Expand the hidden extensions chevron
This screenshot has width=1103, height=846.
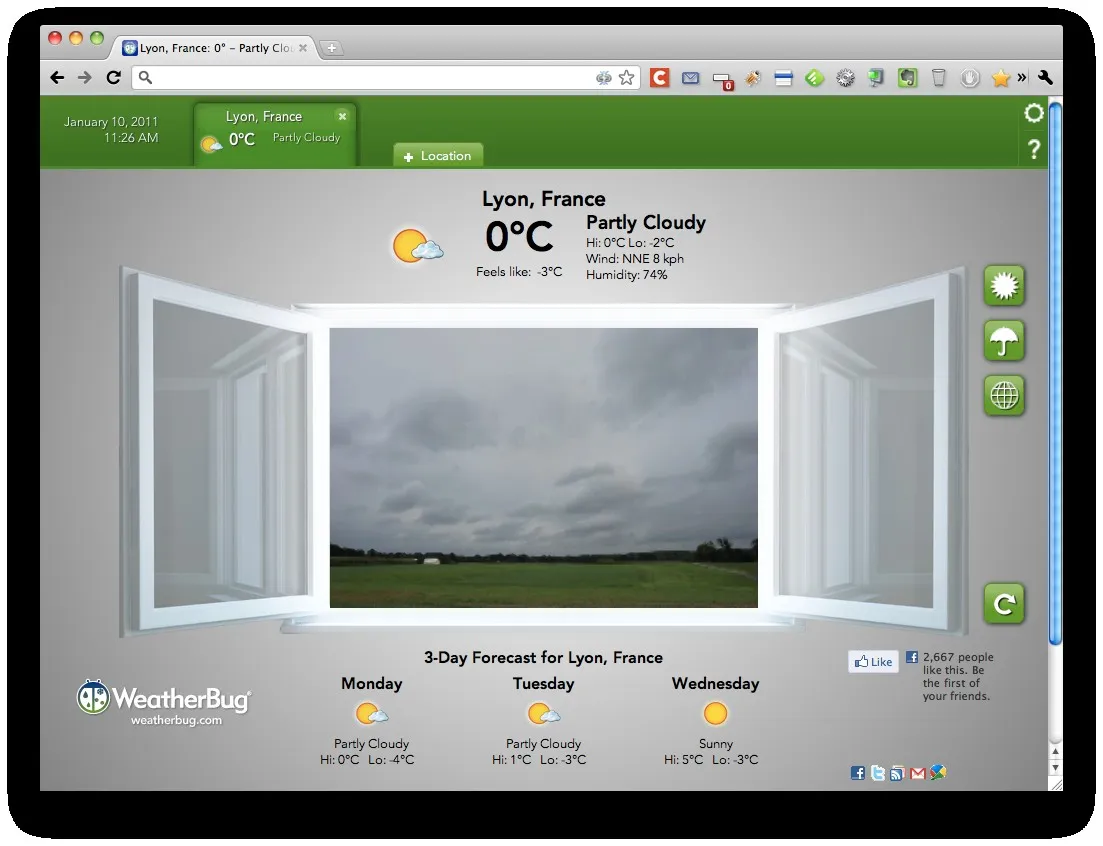1022,77
